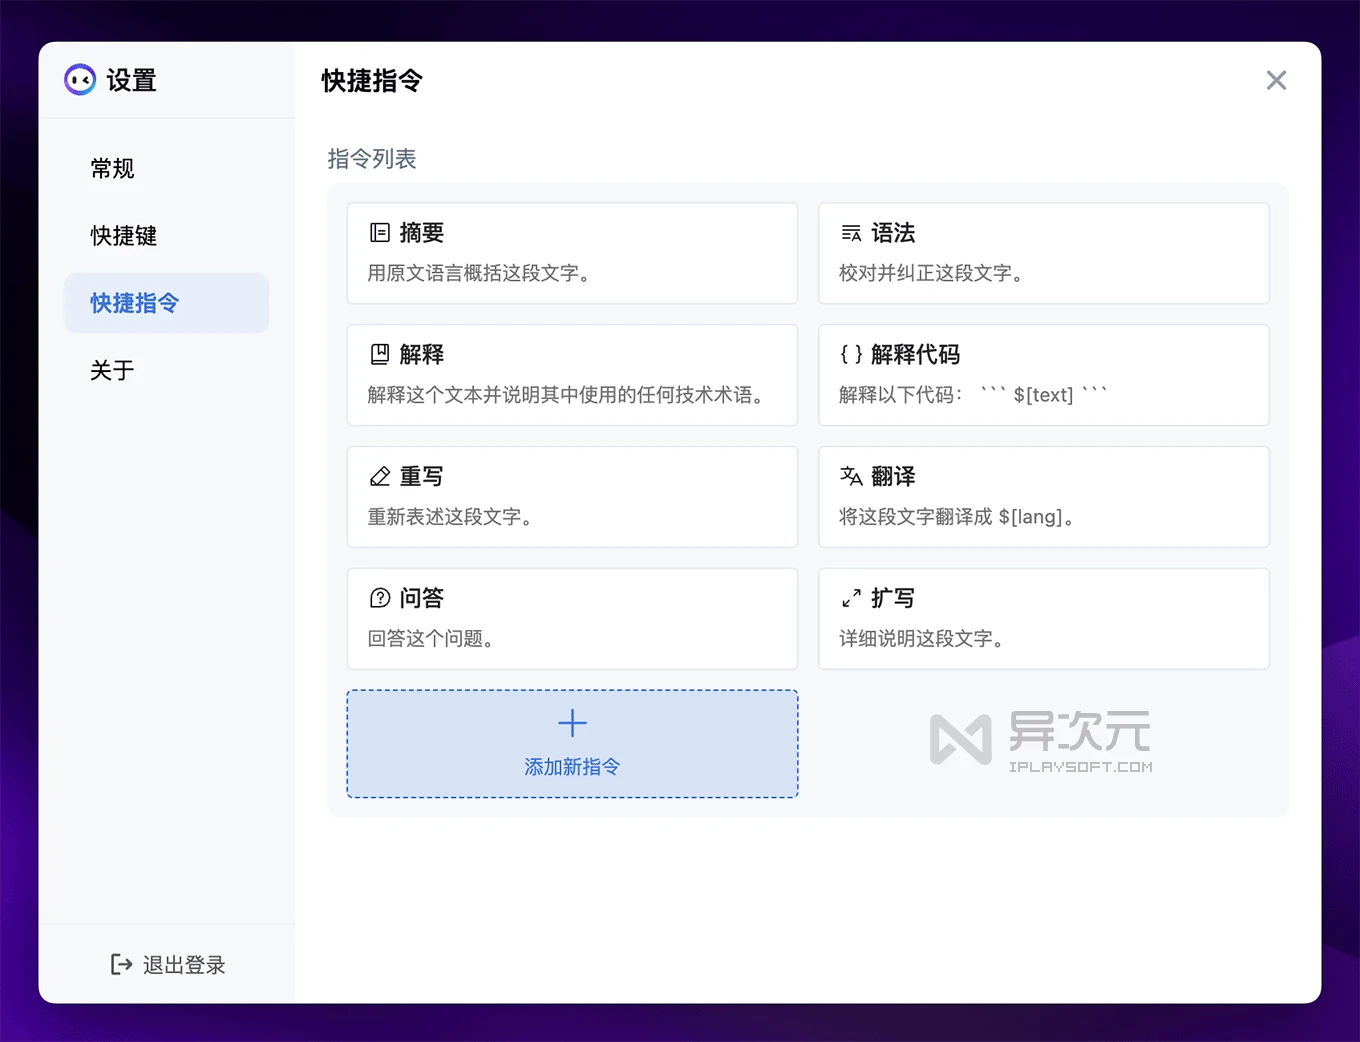Open the 关于 about section

tap(112, 370)
